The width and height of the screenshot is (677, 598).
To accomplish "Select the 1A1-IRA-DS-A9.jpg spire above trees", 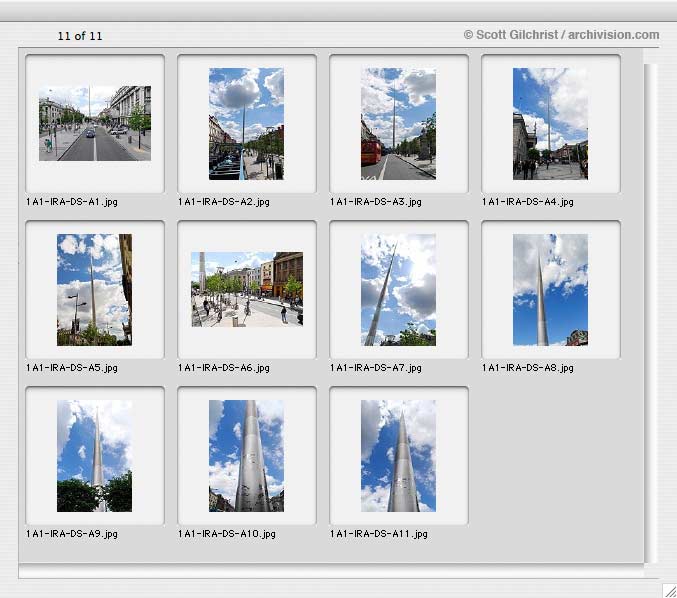I will [95, 456].
